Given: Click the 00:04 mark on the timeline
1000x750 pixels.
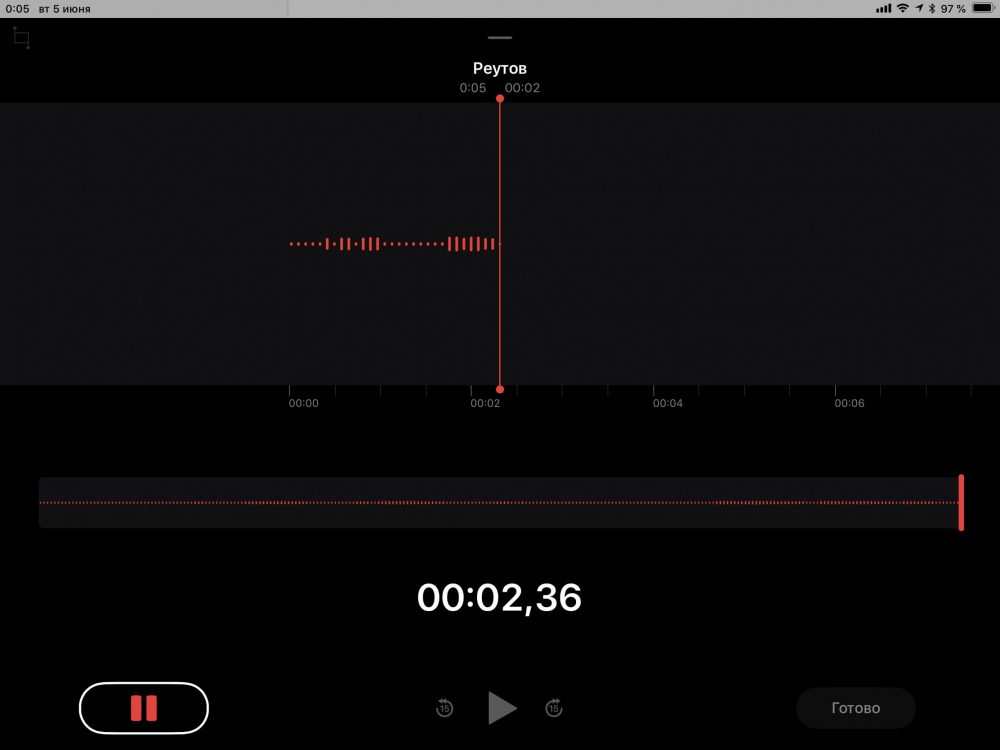Looking at the screenshot, I should (x=668, y=403).
